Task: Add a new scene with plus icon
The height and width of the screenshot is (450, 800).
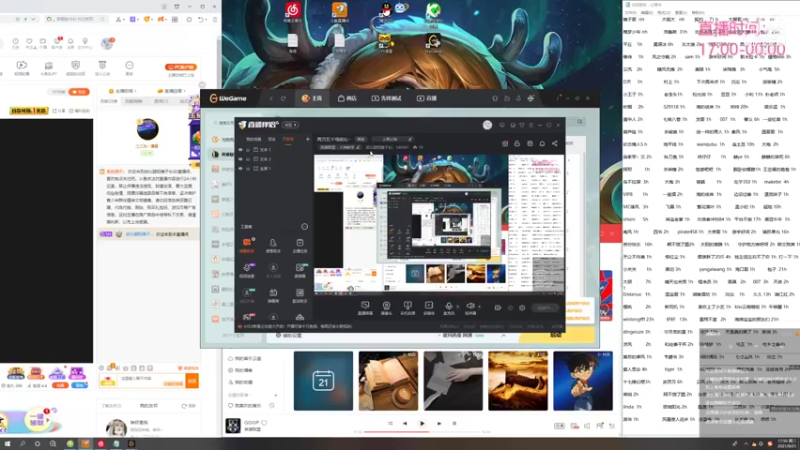Action: (x=308, y=139)
